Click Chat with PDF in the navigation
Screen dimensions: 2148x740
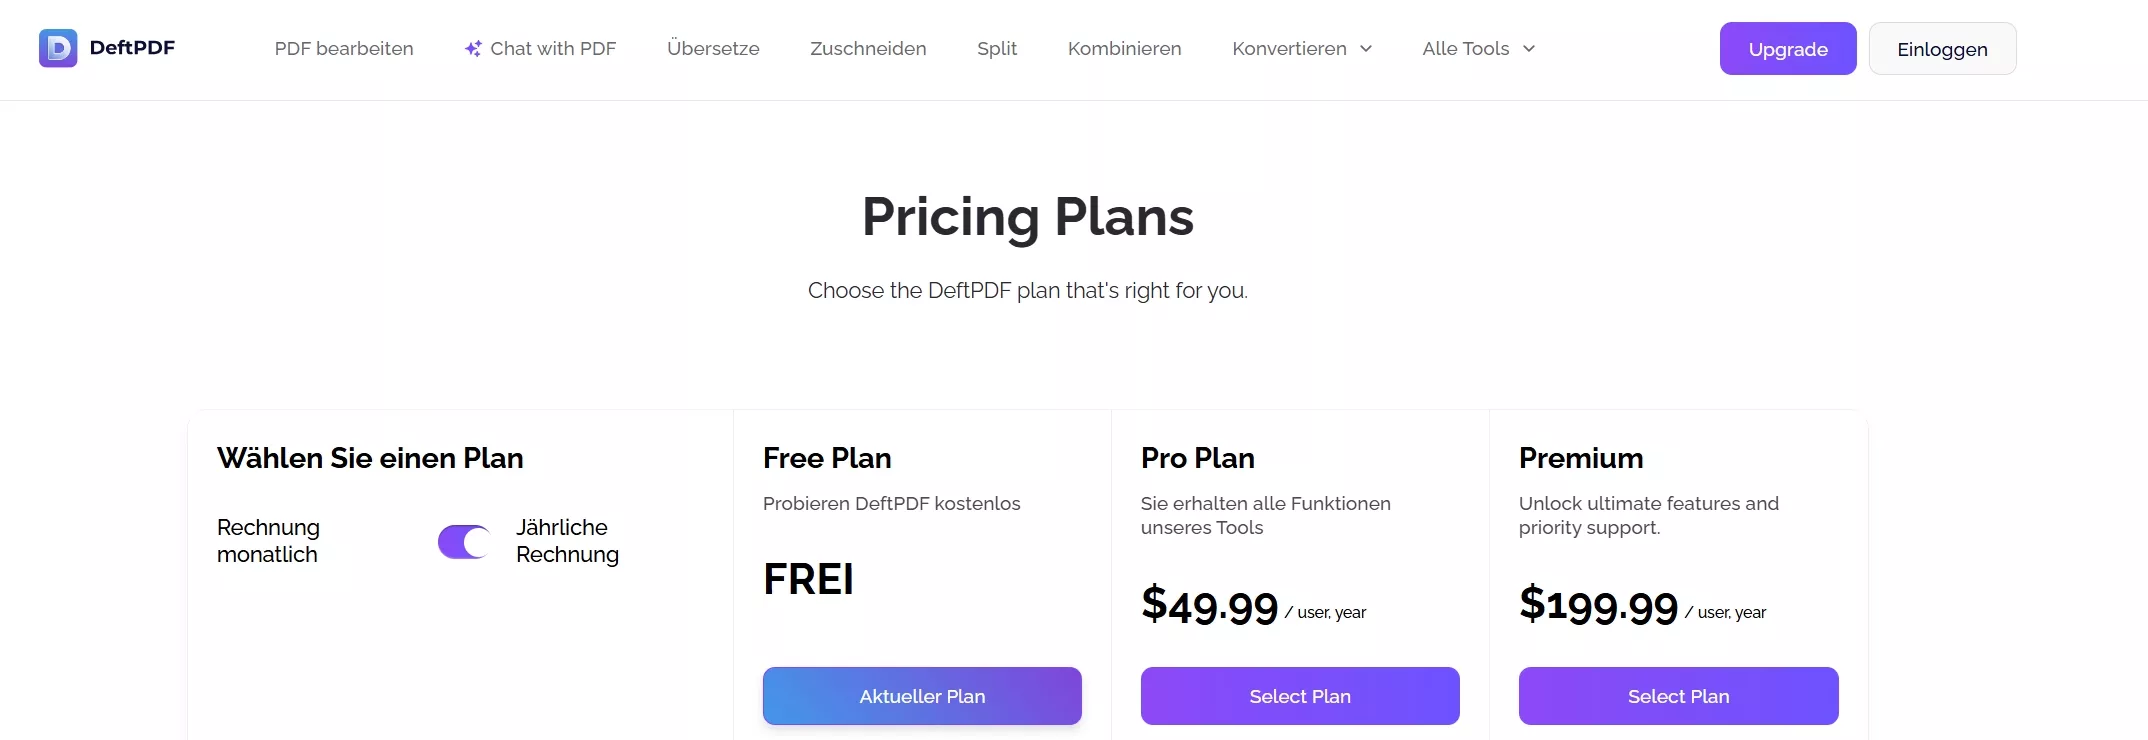click(x=553, y=48)
